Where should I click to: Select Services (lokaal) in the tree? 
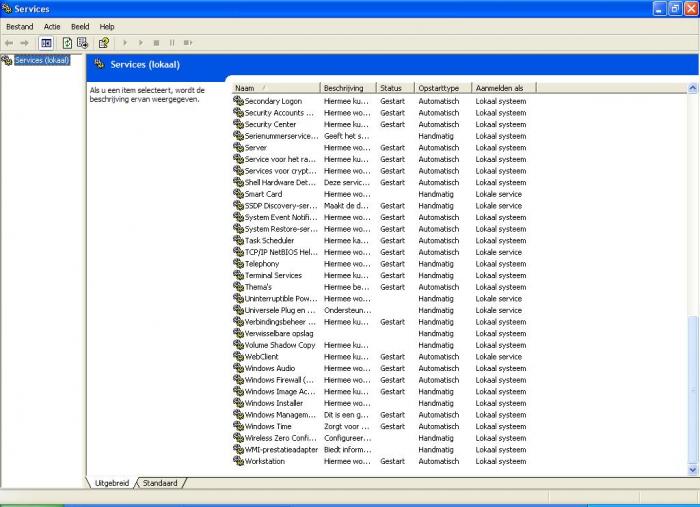pyautogui.click(x=42, y=60)
